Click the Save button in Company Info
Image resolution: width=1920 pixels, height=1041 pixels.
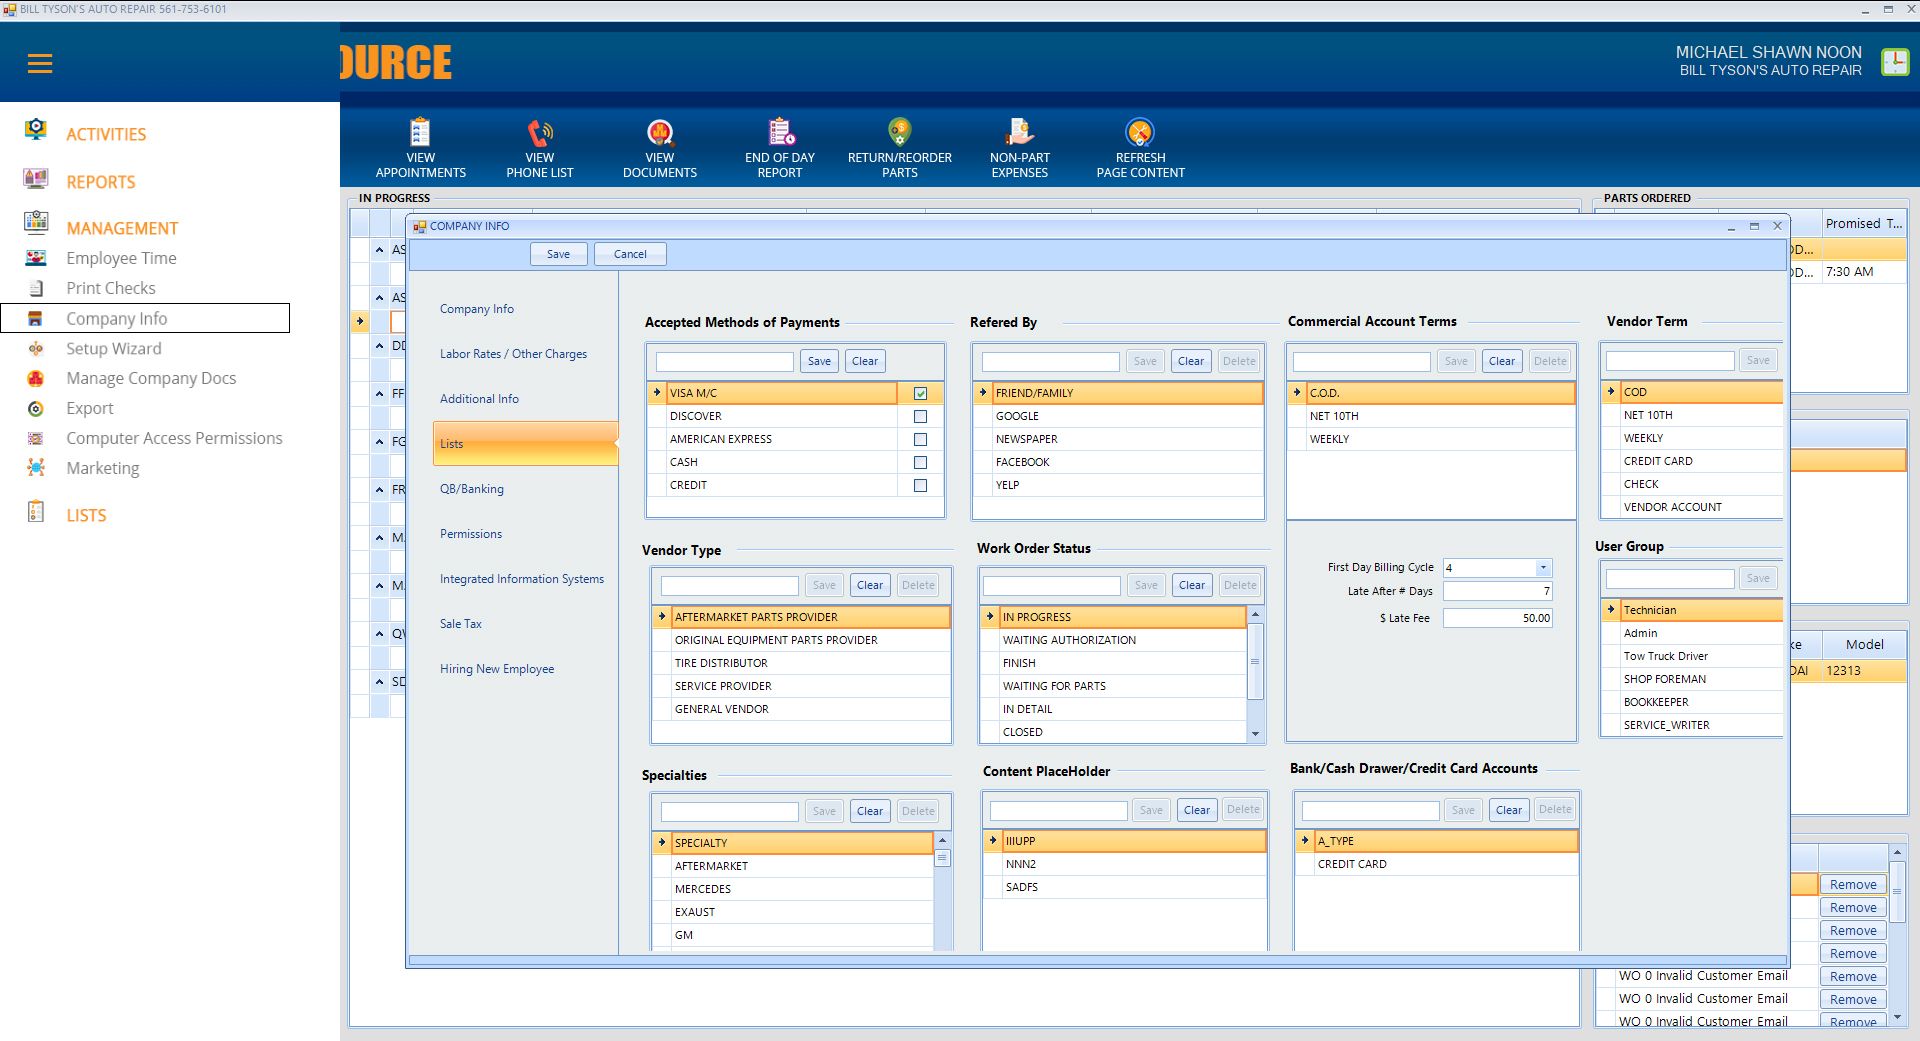coord(558,254)
